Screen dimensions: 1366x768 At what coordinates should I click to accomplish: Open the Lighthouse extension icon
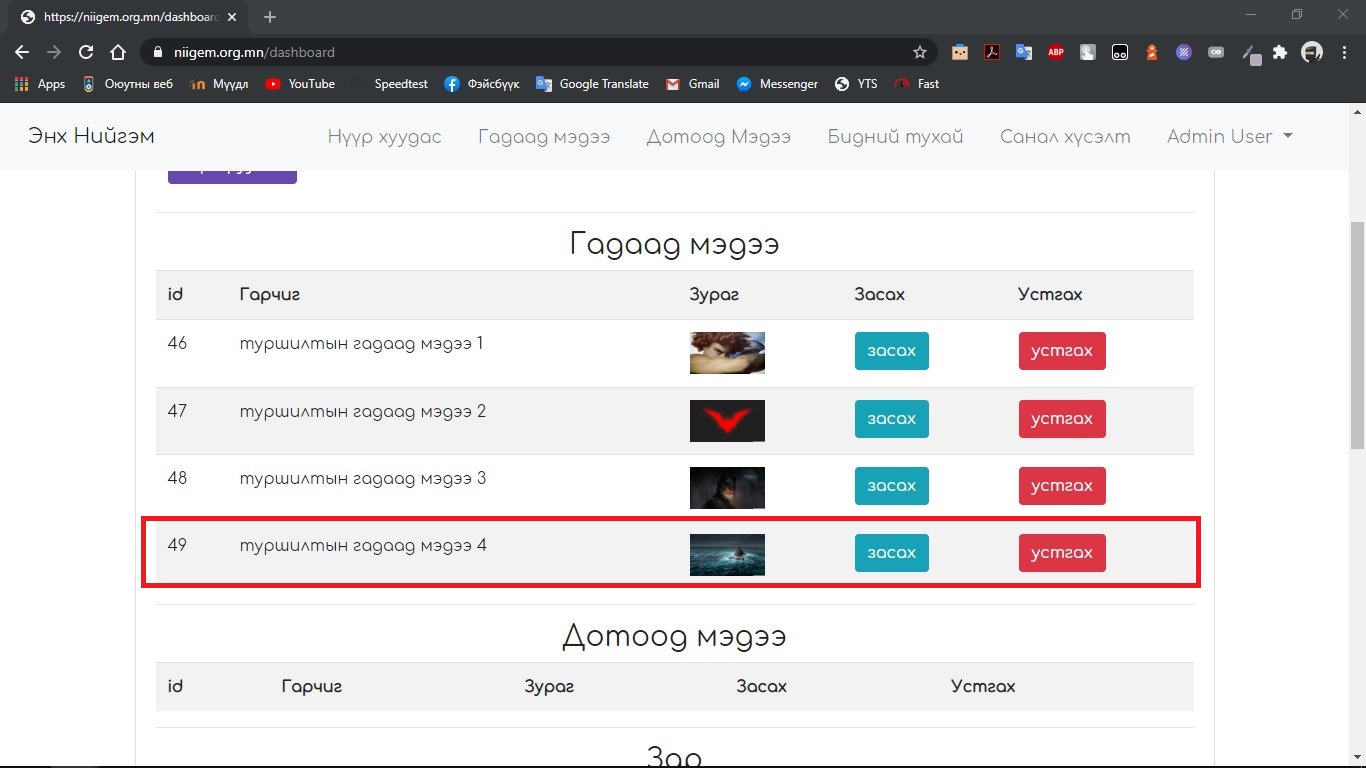point(1151,52)
